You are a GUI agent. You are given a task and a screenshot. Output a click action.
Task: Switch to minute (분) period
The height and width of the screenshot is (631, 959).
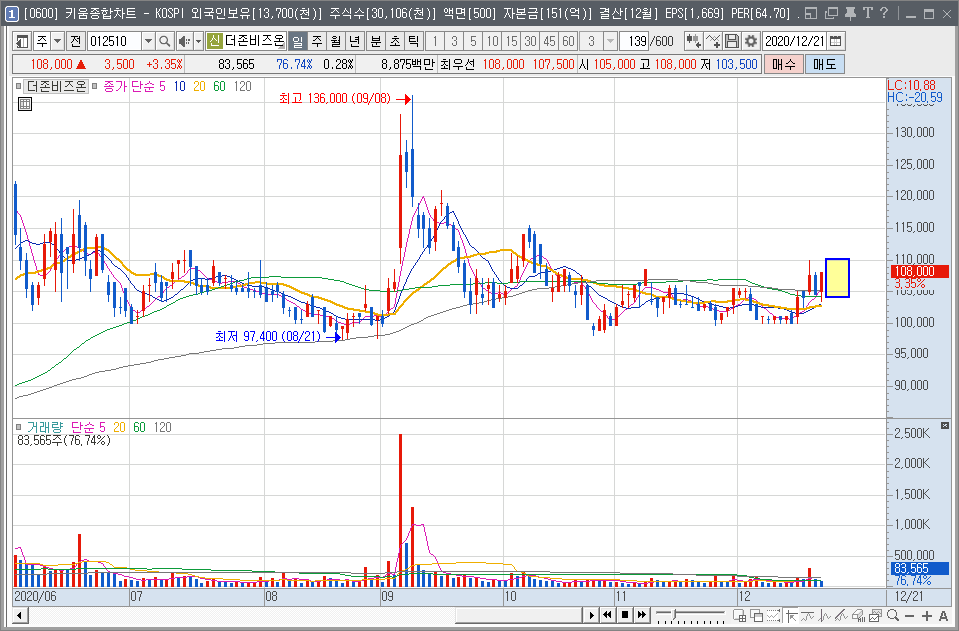click(376, 41)
